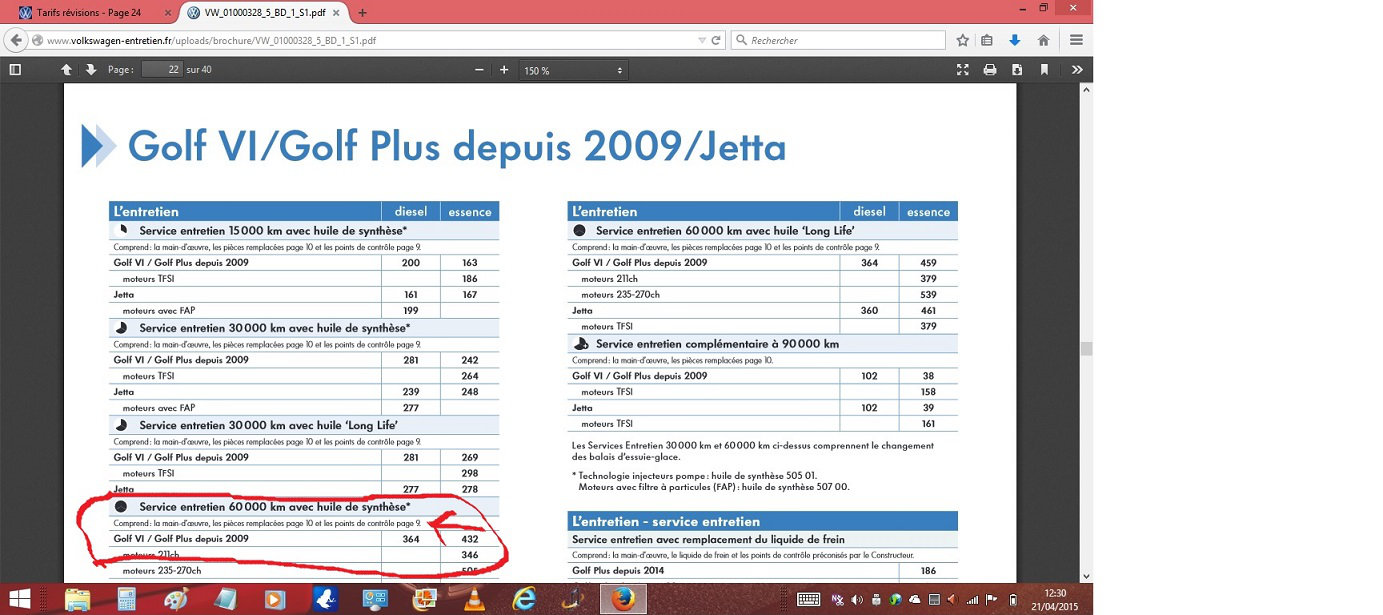This screenshot has height=615, width=1383.
Task: Click the Rechercher search box
Action: 838,41
